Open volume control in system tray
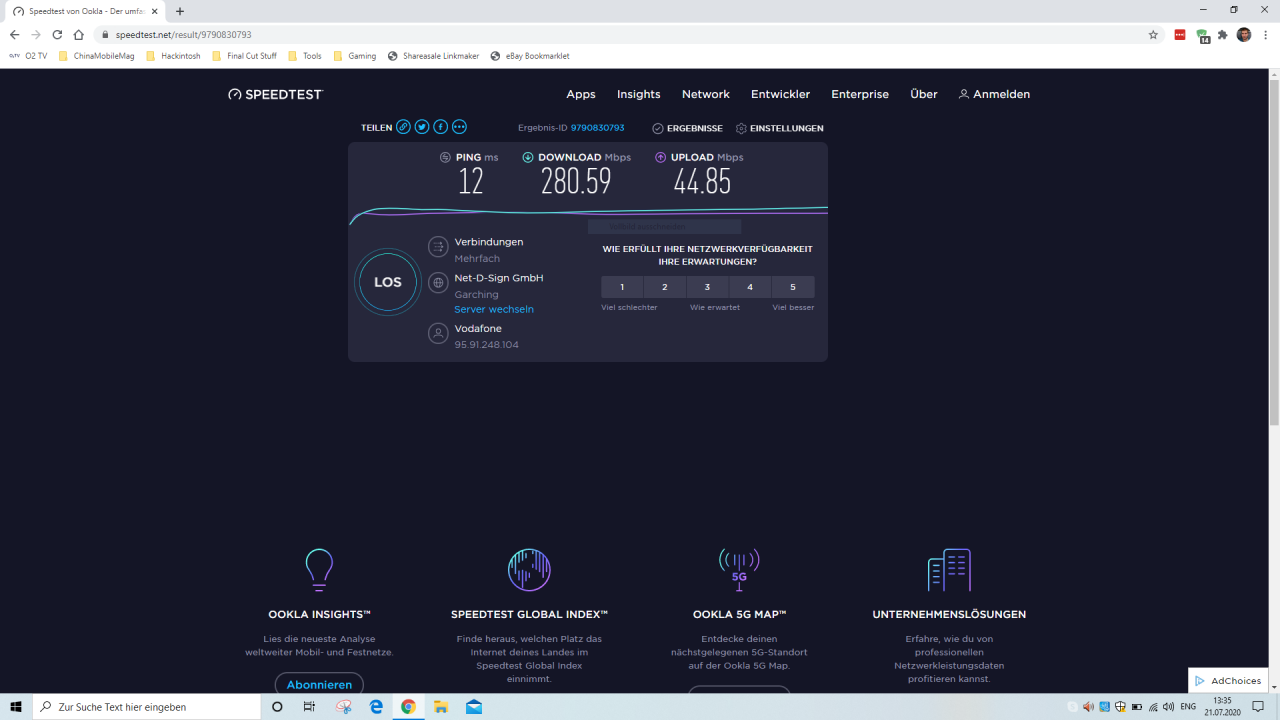This screenshot has height=720, width=1280. click(x=1168, y=707)
